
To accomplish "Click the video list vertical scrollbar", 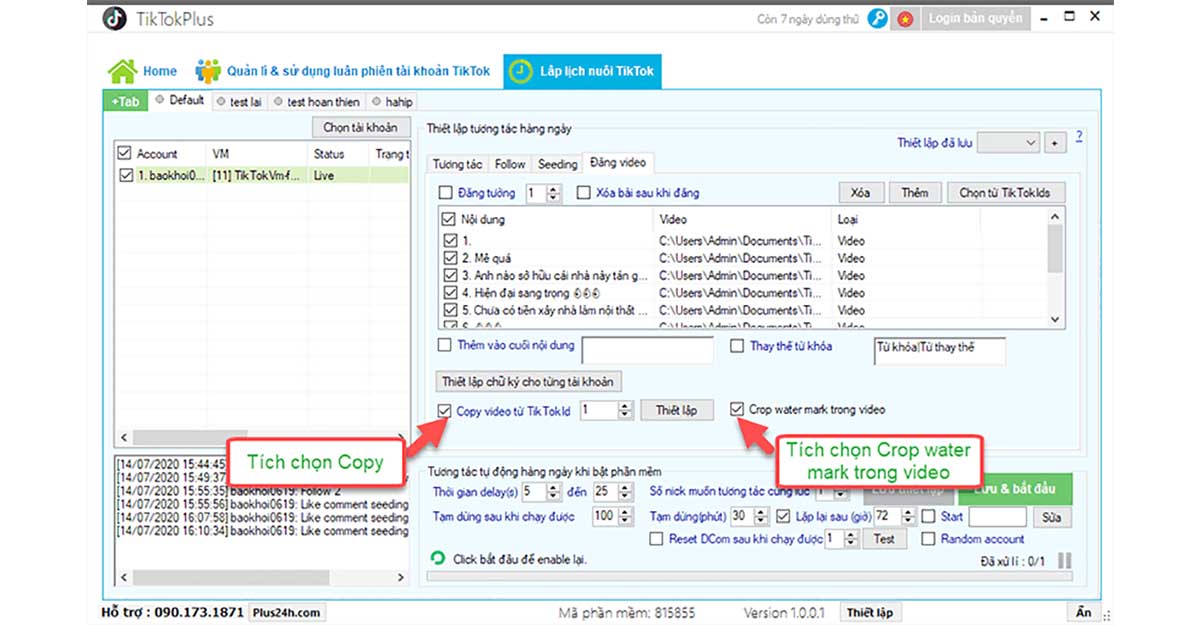I will tap(1056, 267).
